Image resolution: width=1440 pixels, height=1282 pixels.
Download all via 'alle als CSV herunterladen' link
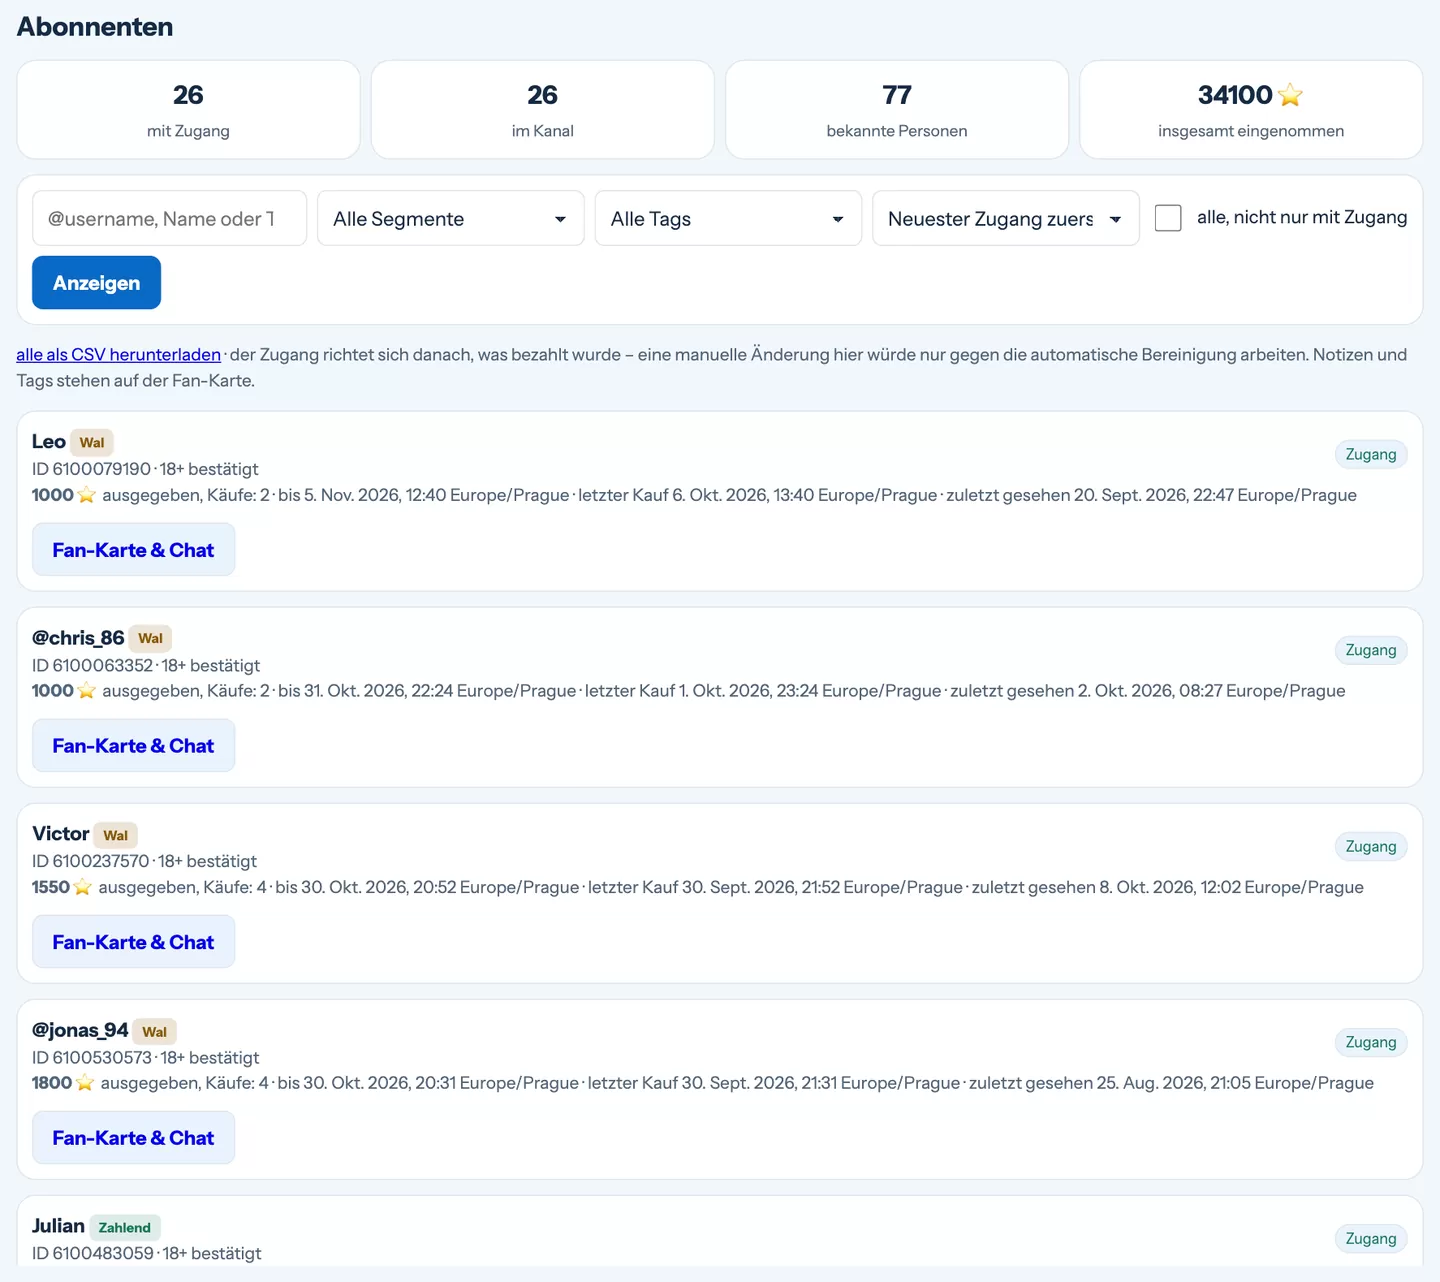coord(119,355)
